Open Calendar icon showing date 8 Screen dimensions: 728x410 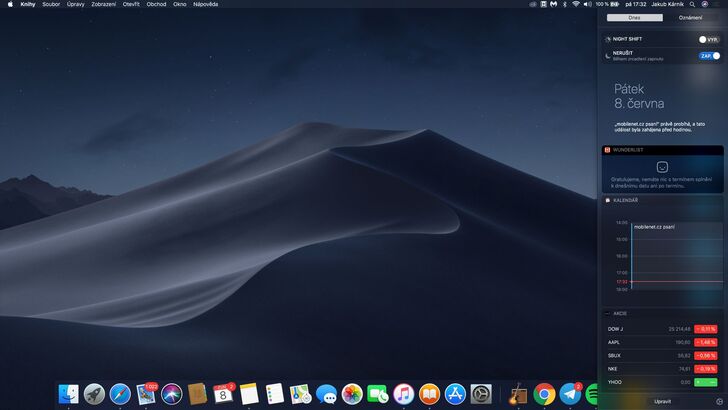coord(223,394)
